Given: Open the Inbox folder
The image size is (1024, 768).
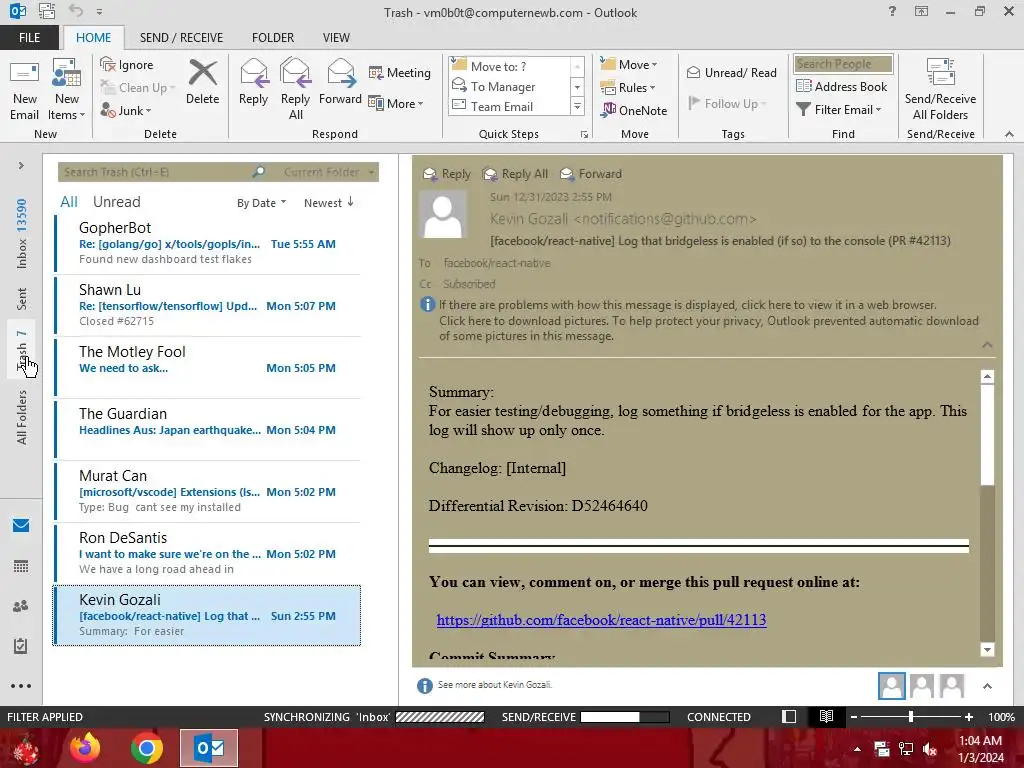Looking at the screenshot, I should tap(22, 233).
